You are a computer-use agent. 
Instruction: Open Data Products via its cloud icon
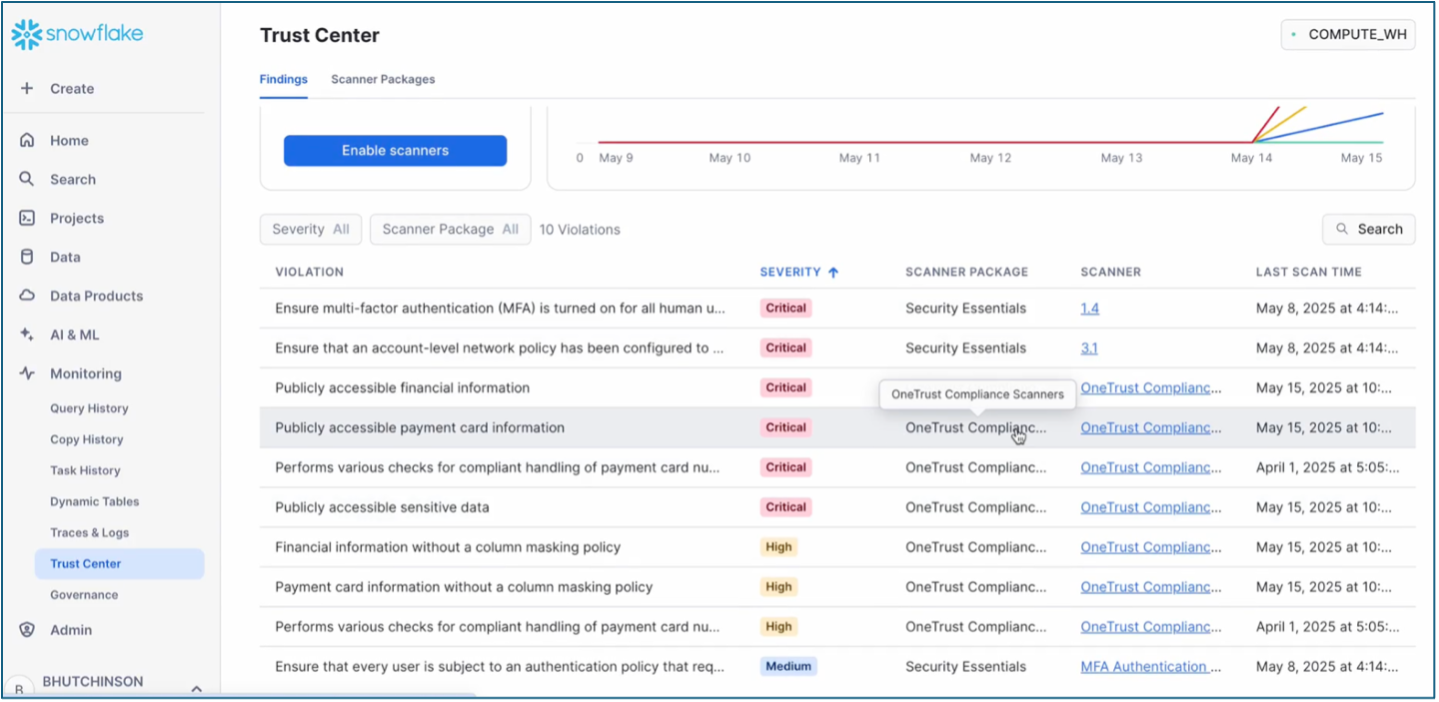click(26, 295)
